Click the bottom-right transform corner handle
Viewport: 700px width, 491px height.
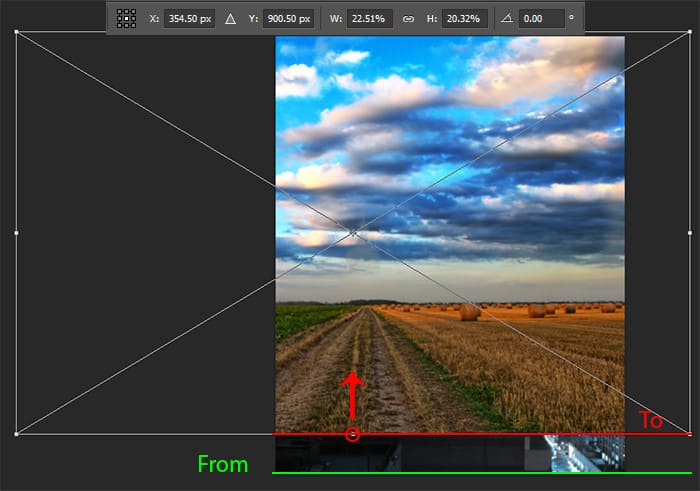click(689, 434)
